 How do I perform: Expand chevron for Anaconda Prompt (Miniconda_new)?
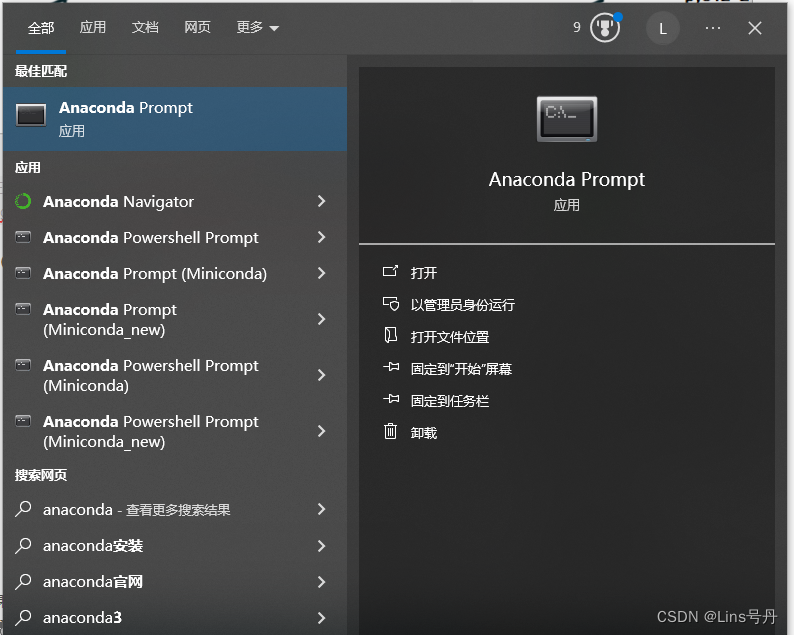pyautogui.click(x=322, y=319)
